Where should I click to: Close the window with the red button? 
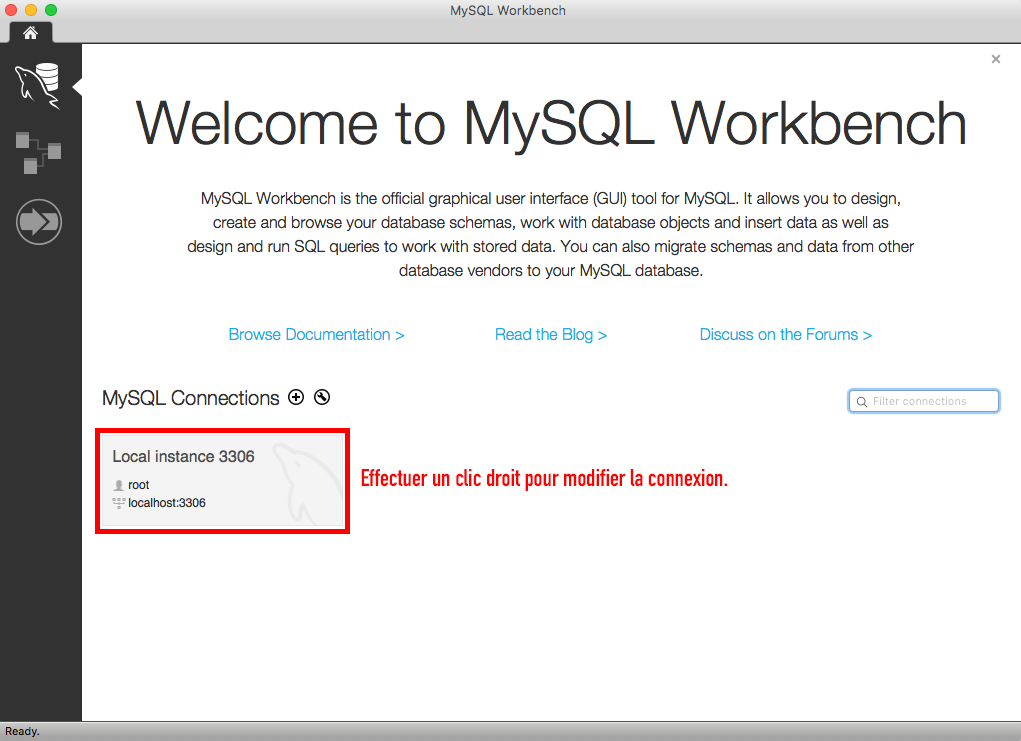coord(13,10)
